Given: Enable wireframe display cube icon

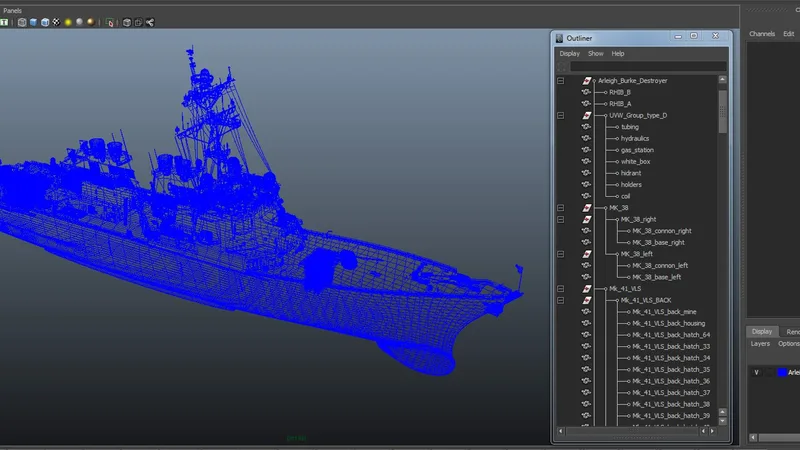Looking at the screenshot, I should (21, 22).
